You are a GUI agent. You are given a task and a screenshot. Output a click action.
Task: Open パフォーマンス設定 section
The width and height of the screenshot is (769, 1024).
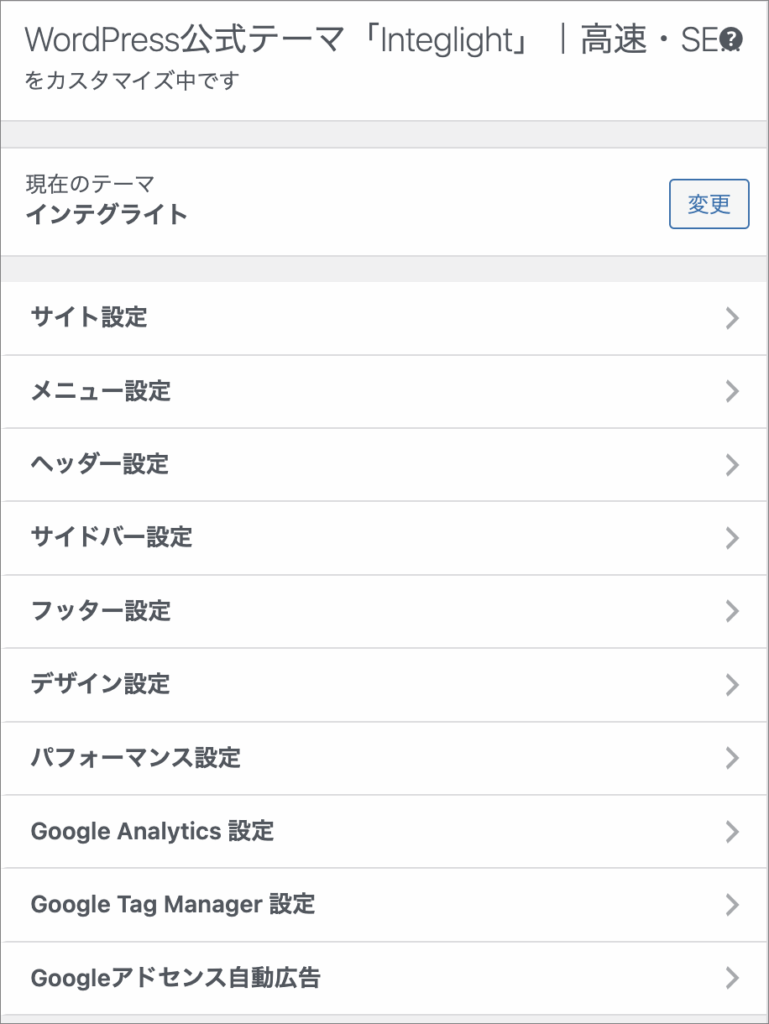136,757
